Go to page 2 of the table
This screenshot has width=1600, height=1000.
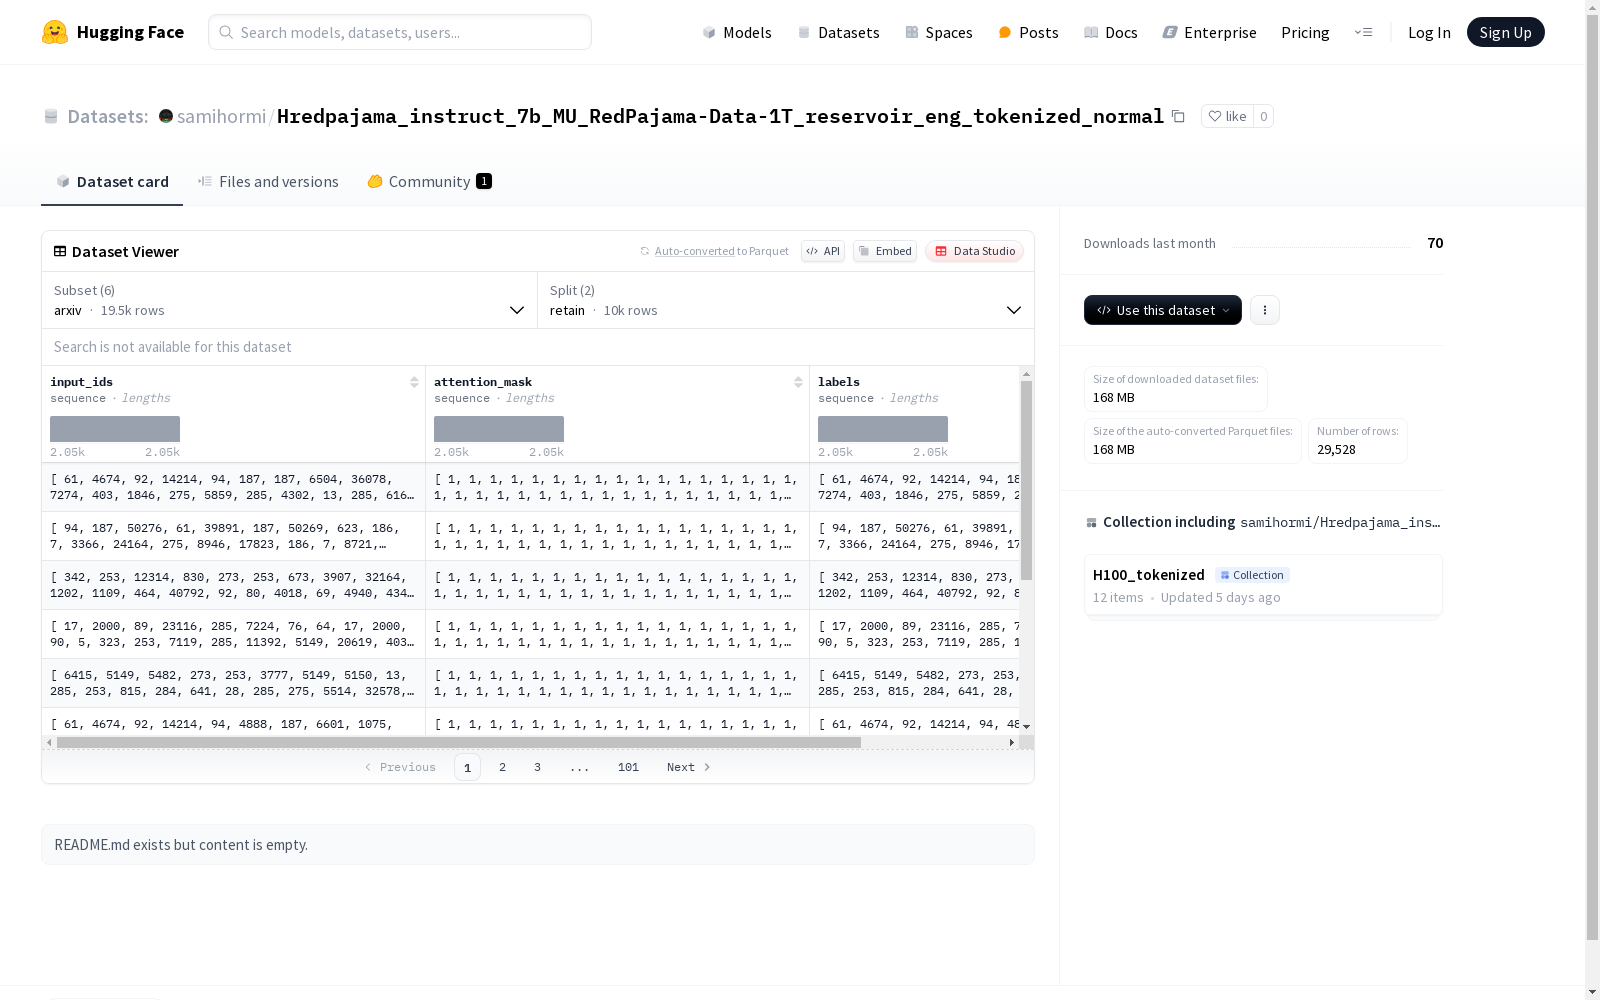click(x=502, y=767)
